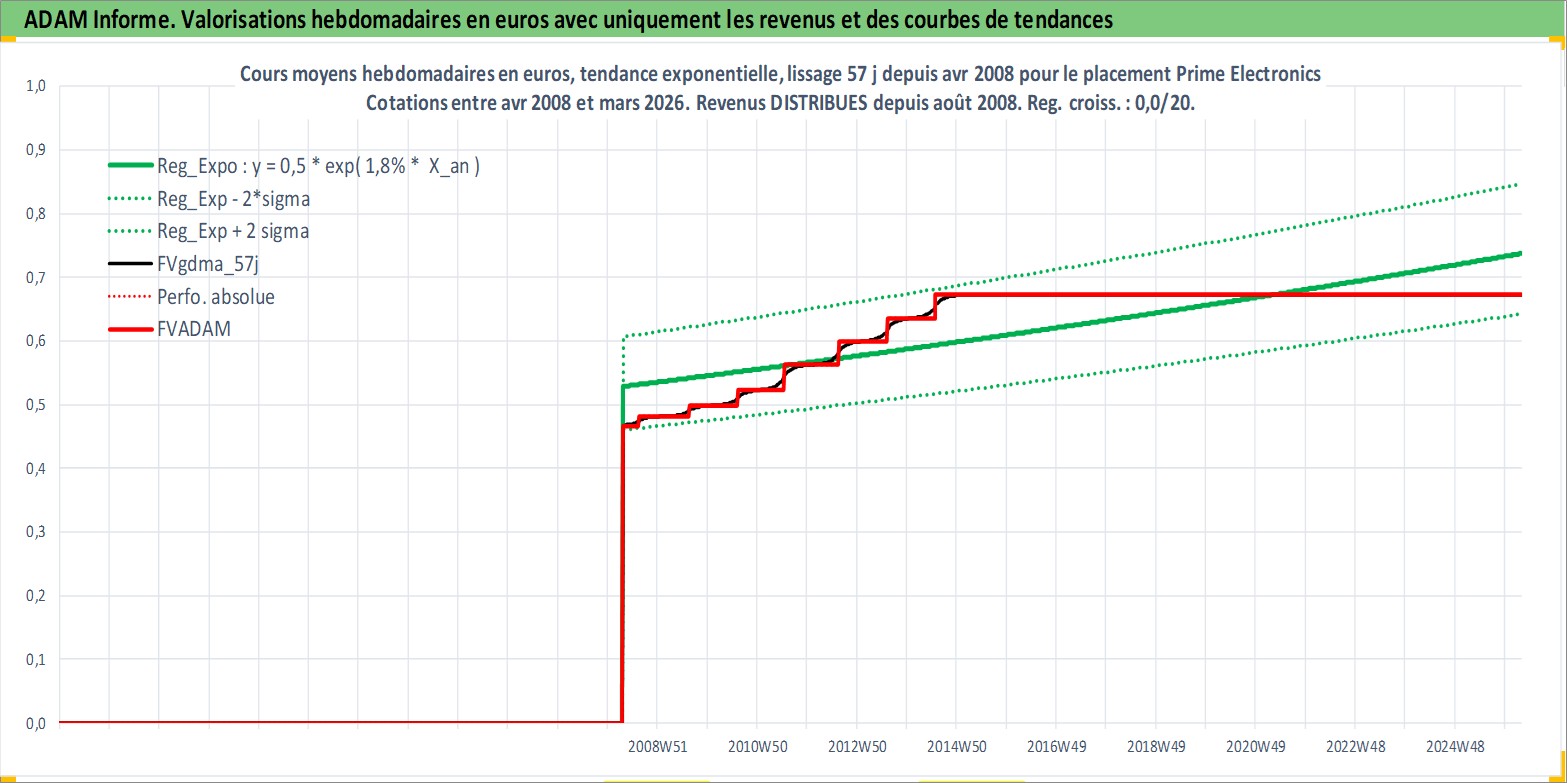Click y-axis label '0,9'
Viewport: 1567px width, 783px height.
coord(37,150)
